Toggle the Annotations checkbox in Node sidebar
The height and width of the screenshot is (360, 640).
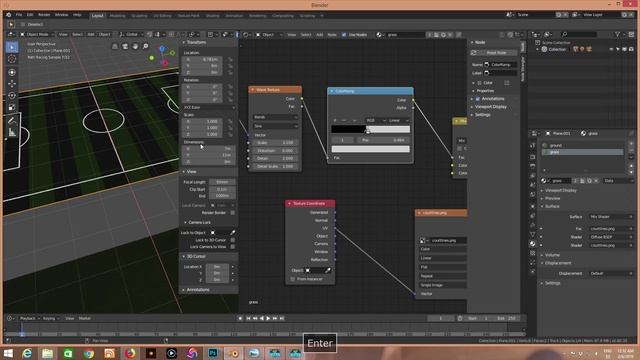coord(478,99)
